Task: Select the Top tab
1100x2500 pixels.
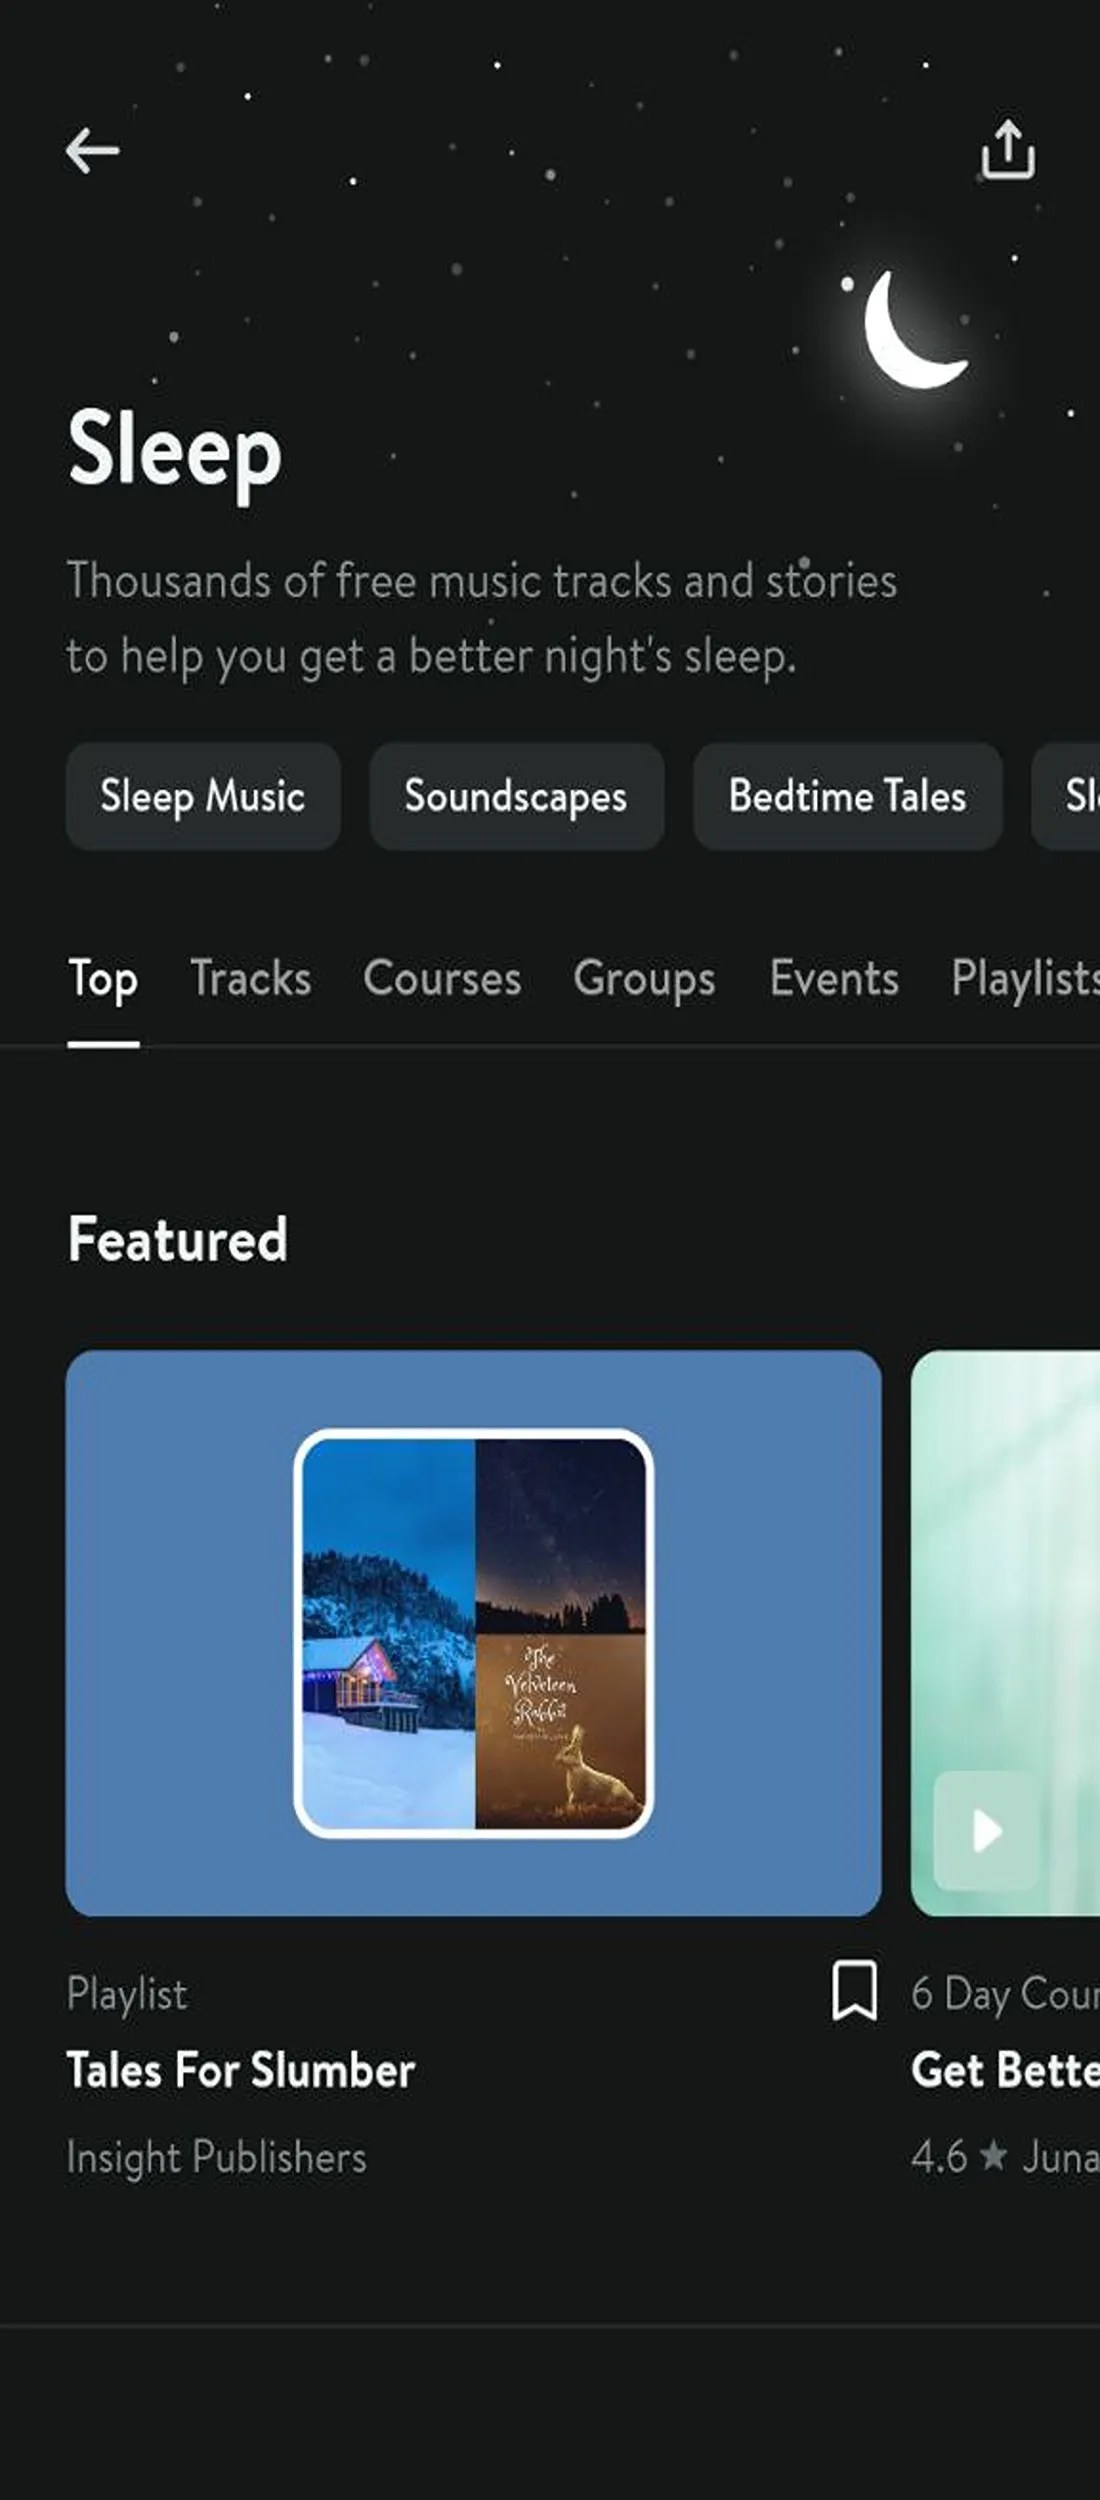Action: pyautogui.click(x=104, y=980)
